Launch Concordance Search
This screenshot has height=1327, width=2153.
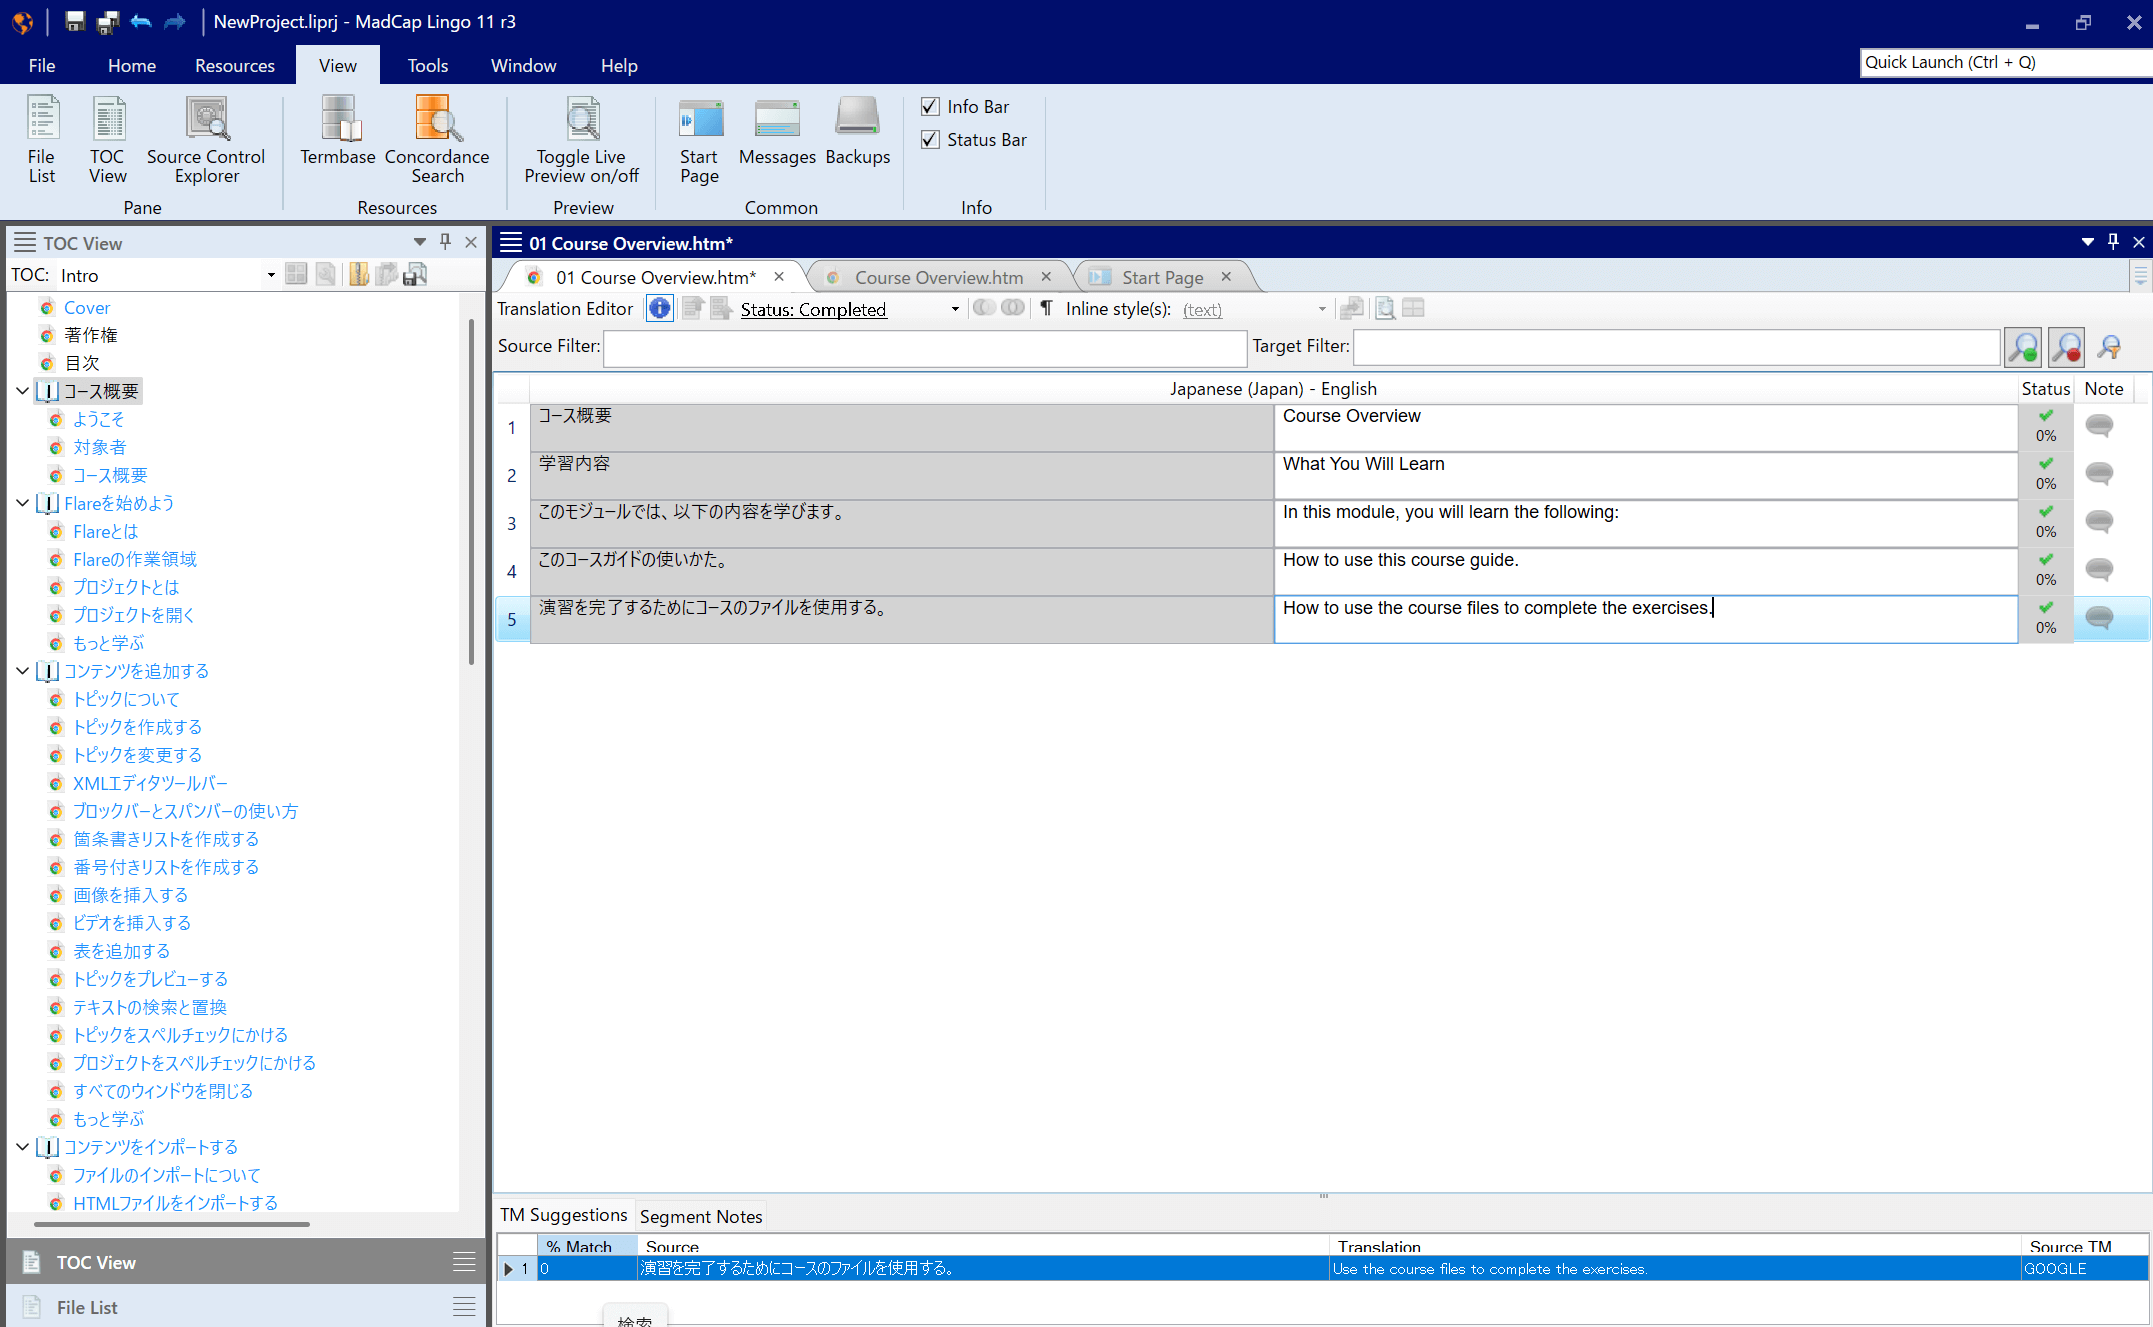point(437,140)
